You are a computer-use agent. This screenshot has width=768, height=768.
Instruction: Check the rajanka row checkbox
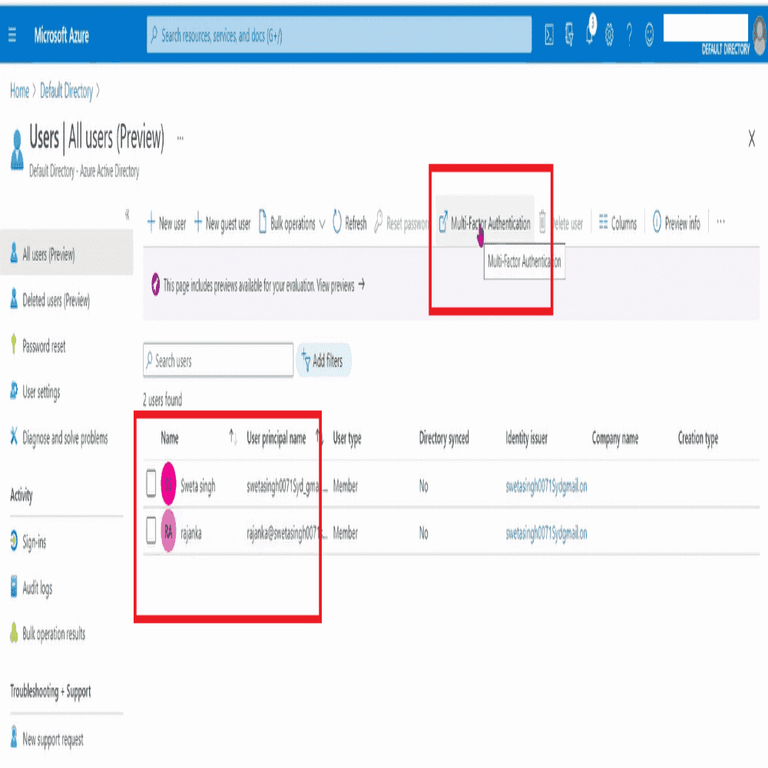click(151, 530)
